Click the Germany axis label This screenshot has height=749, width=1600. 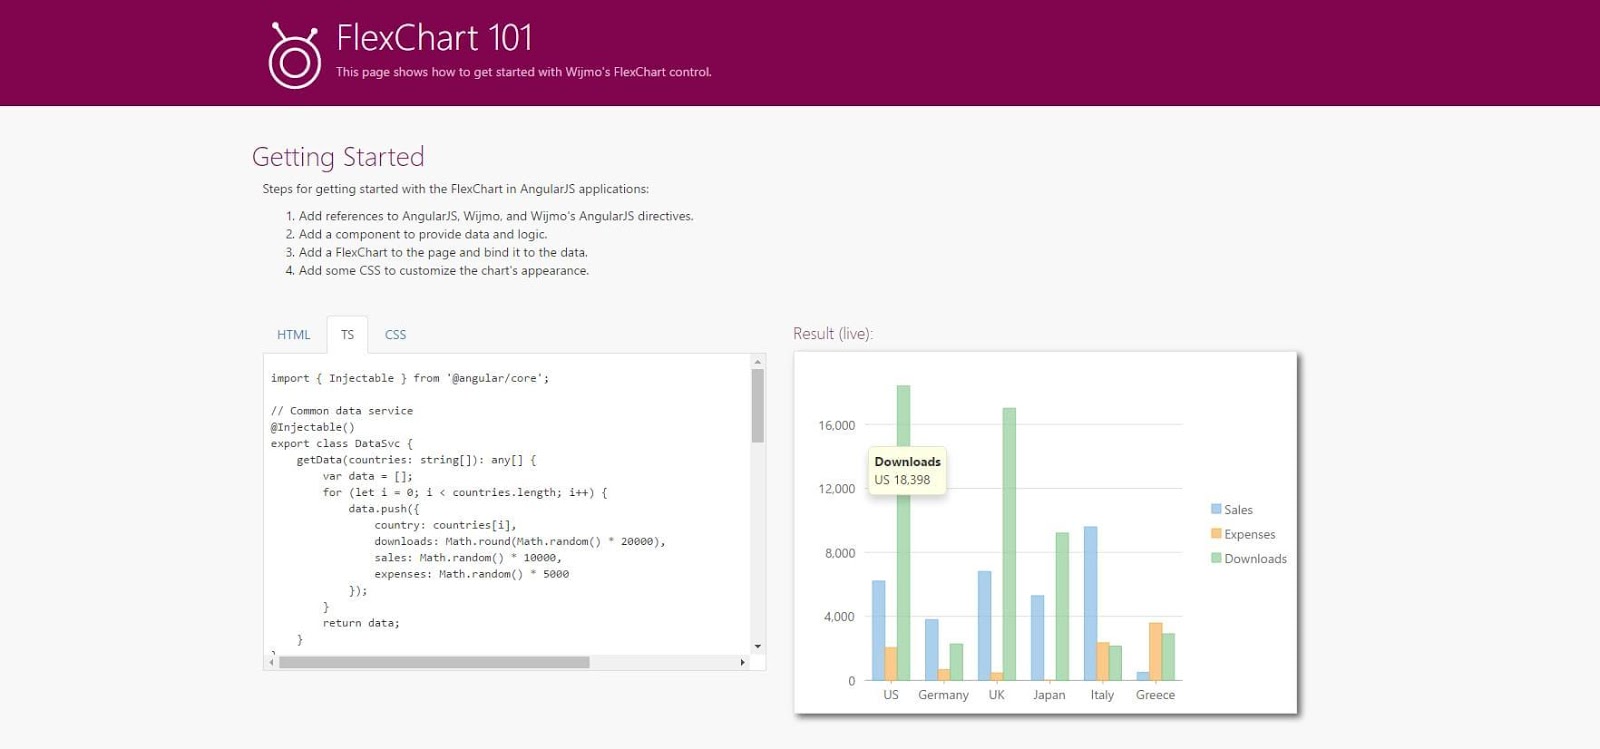[x=943, y=695]
